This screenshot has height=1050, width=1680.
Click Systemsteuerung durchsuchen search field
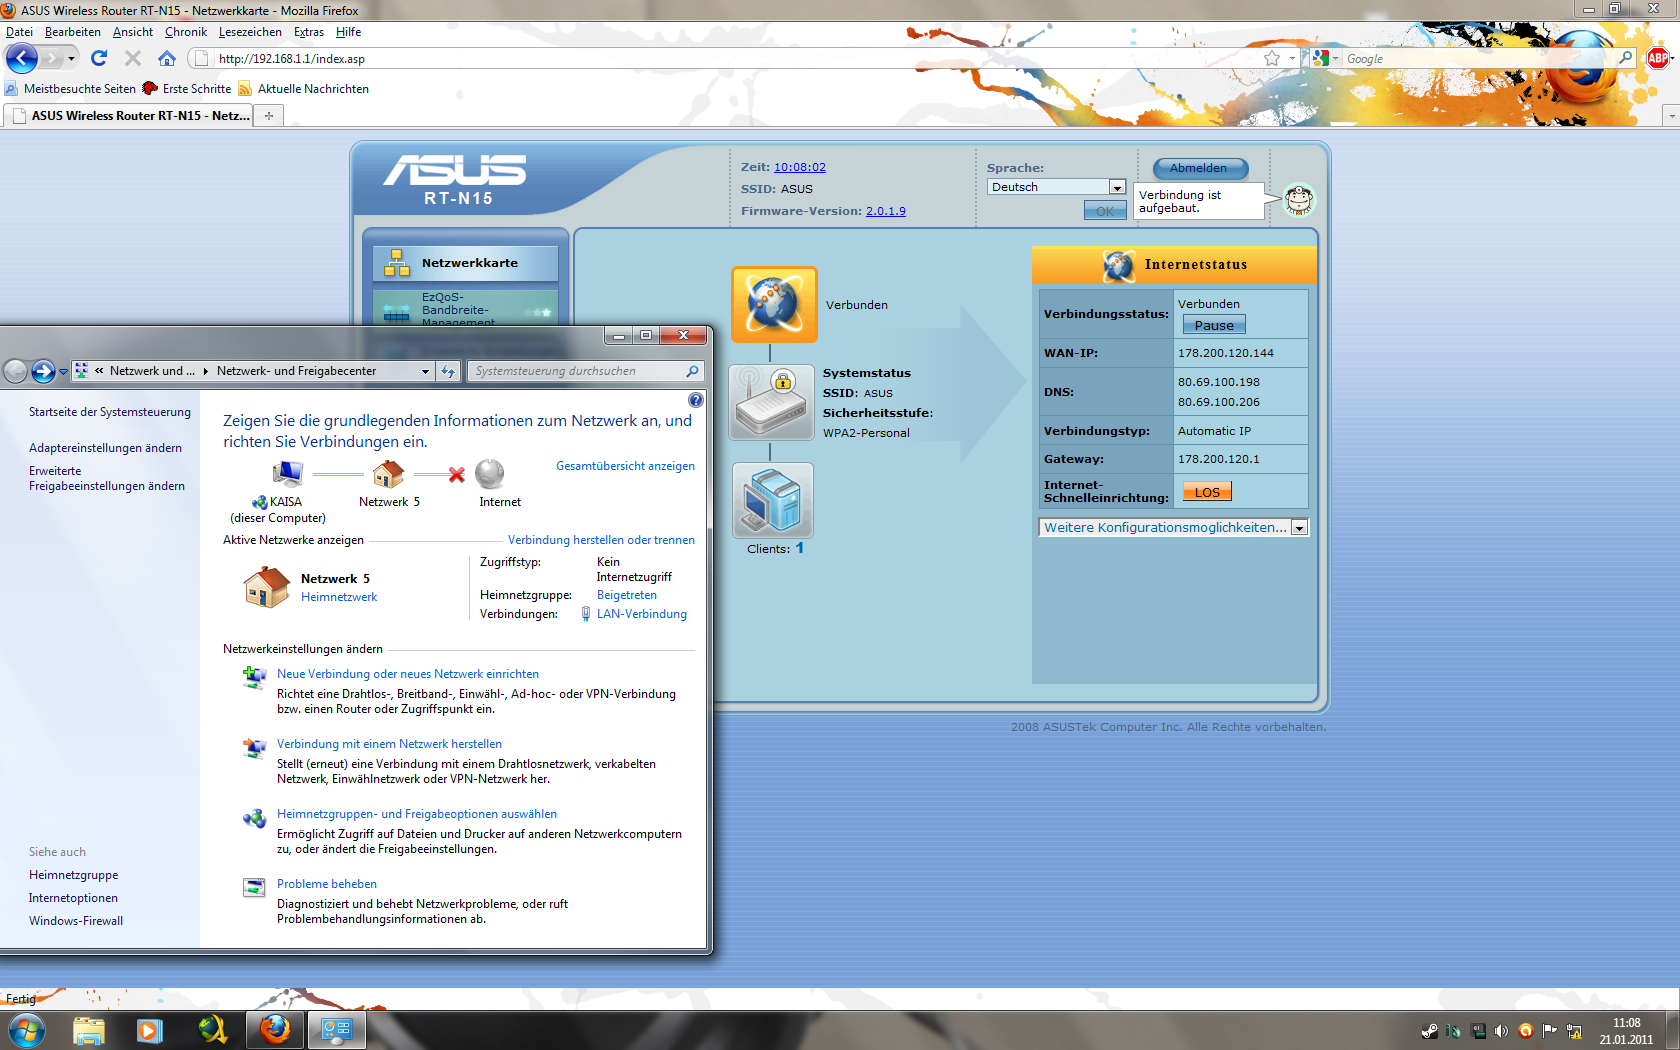point(585,371)
